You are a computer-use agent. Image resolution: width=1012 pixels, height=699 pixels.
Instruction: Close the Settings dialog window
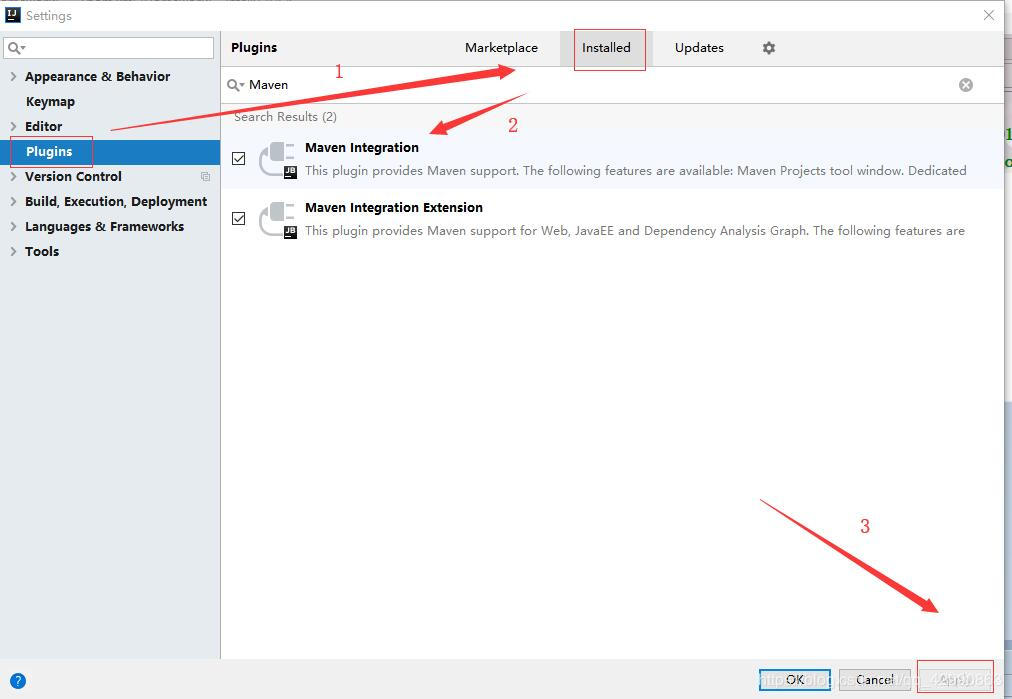tap(988, 15)
